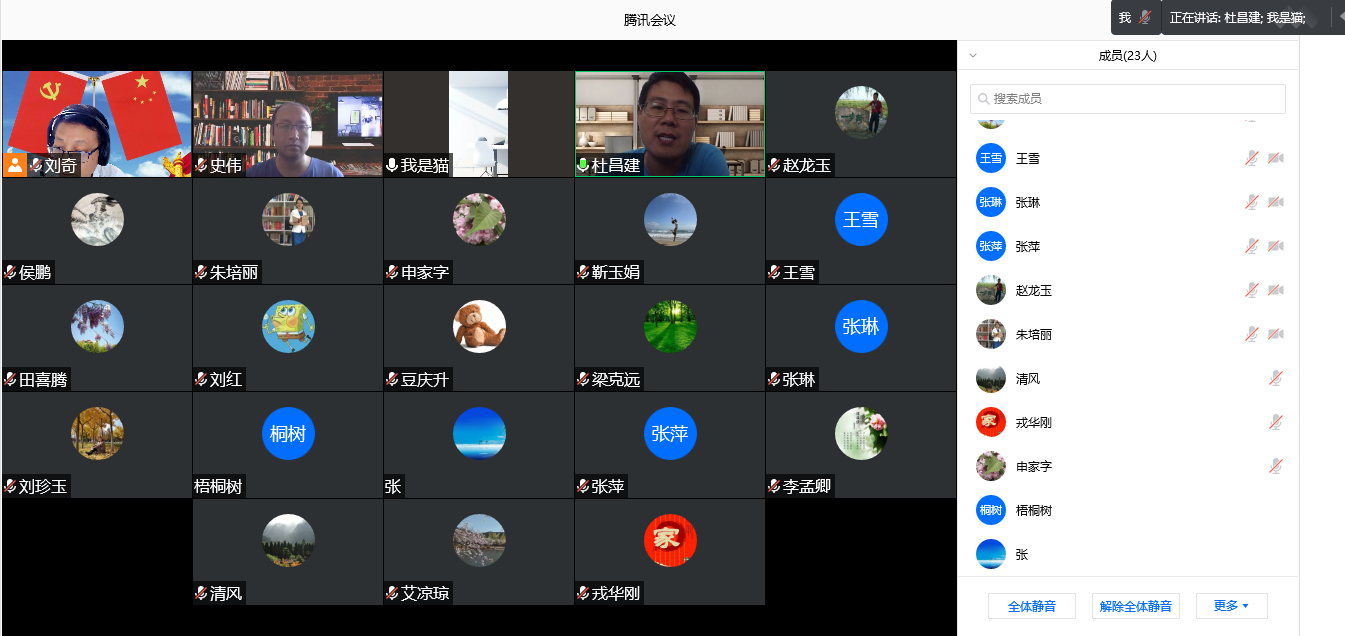Viewport: 1345px width, 636px height.
Task: Click the muted mic icon on 侯鹏's tile
Action: coord(11,272)
